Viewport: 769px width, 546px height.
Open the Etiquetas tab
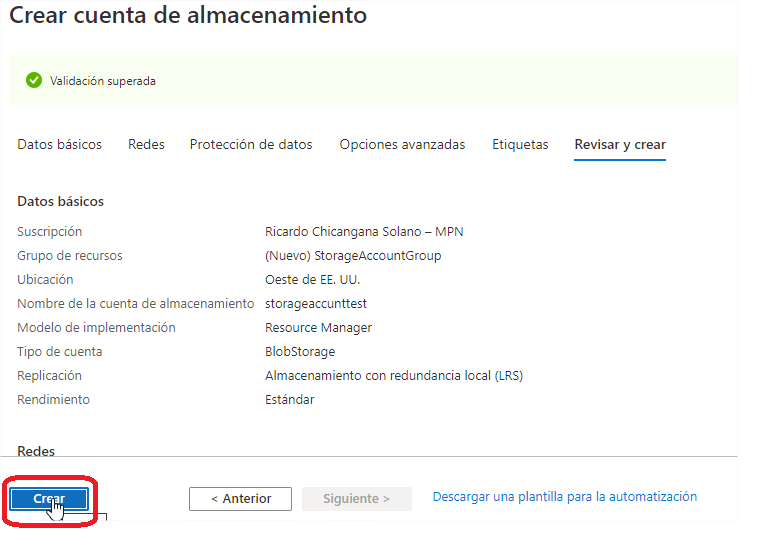pos(520,145)
